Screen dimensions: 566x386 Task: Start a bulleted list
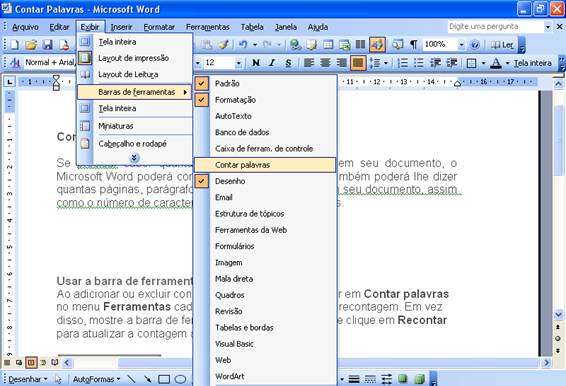(x=419, y=63)
